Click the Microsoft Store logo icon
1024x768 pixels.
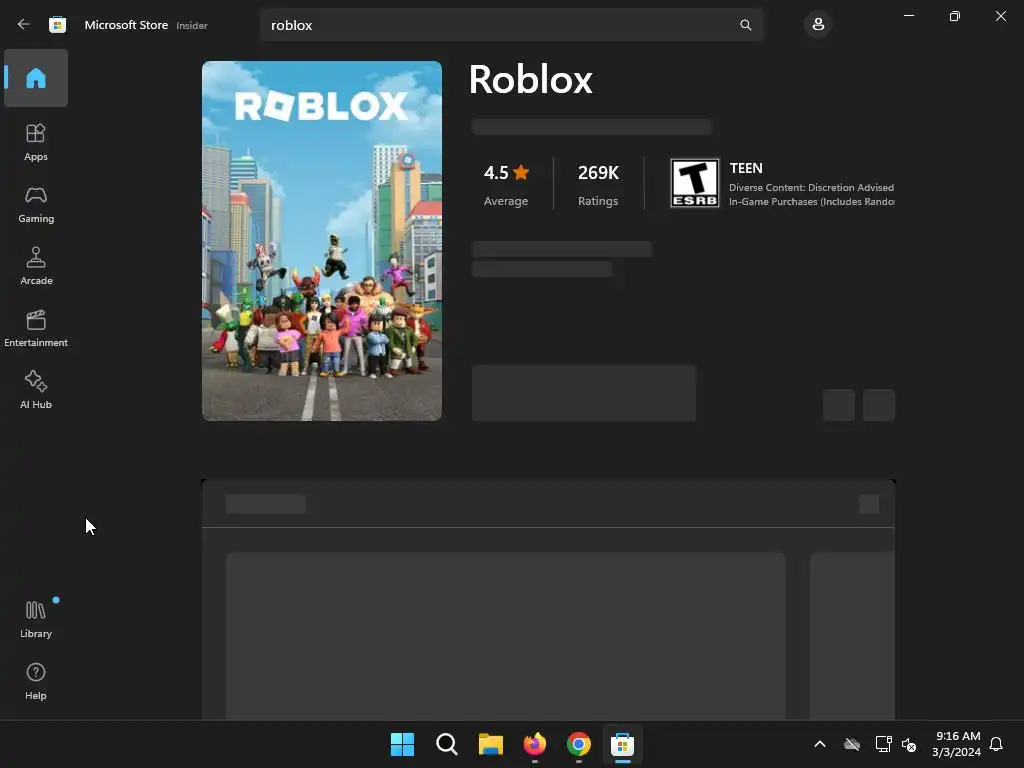coord(57,25)
